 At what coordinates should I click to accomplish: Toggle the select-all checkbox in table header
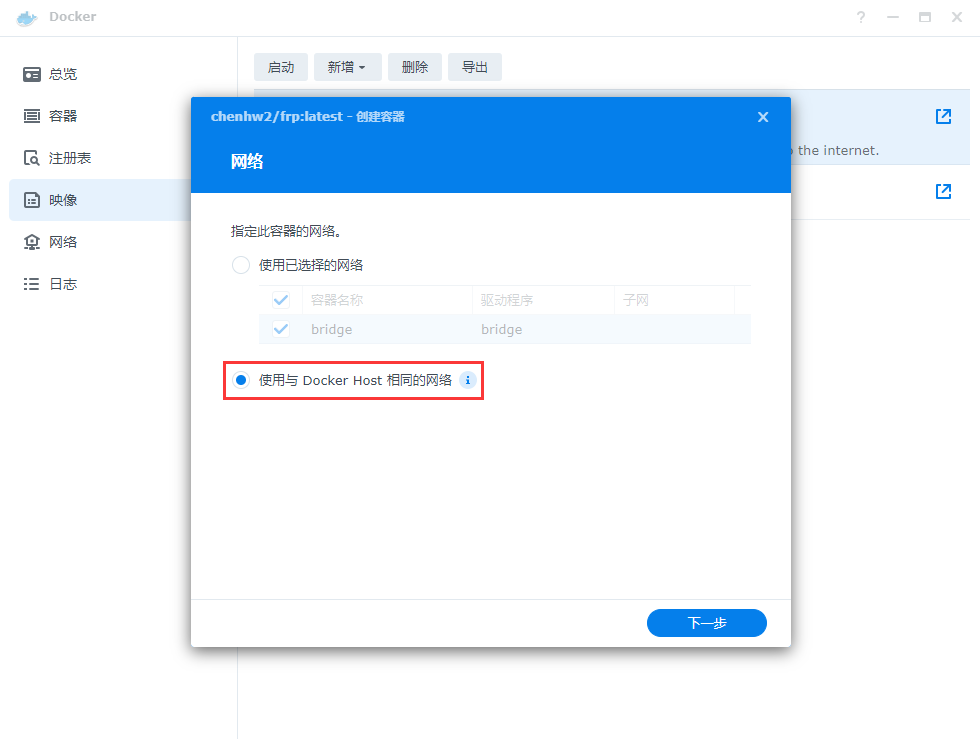(281, 300)
